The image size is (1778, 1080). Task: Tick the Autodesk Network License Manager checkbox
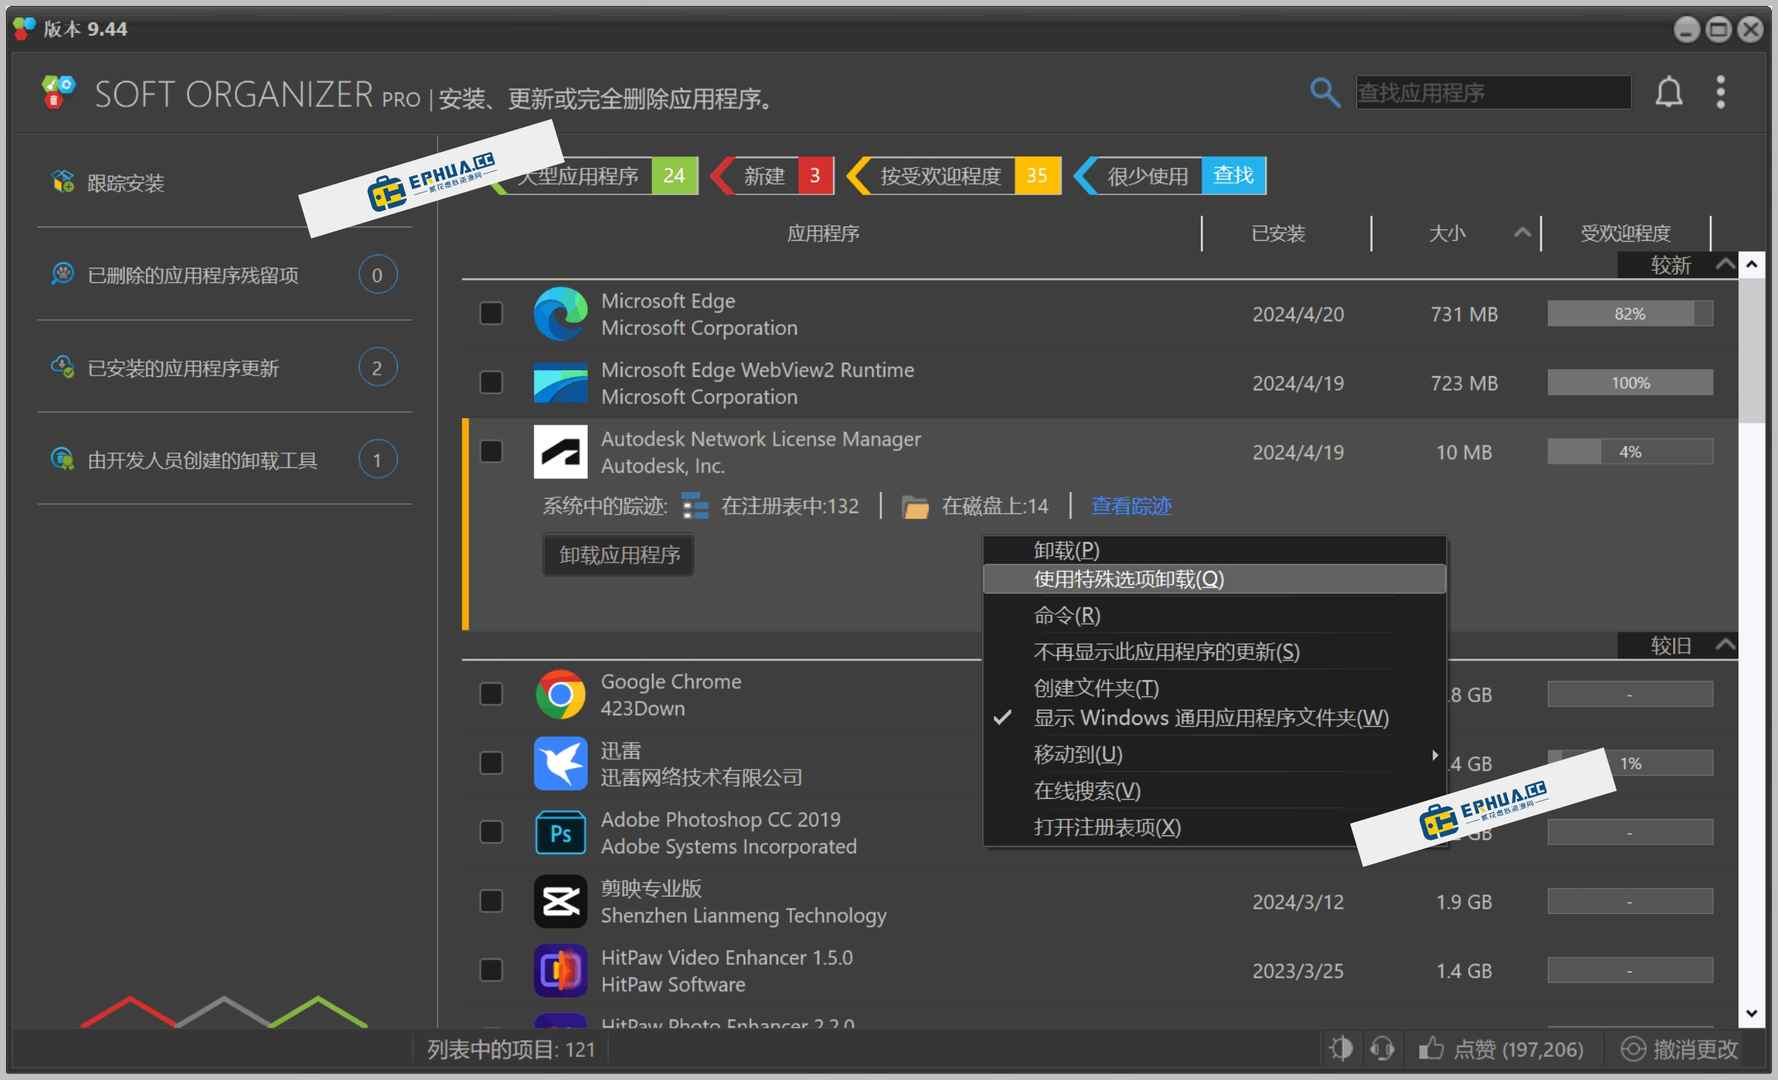click(x=491, y=451)
